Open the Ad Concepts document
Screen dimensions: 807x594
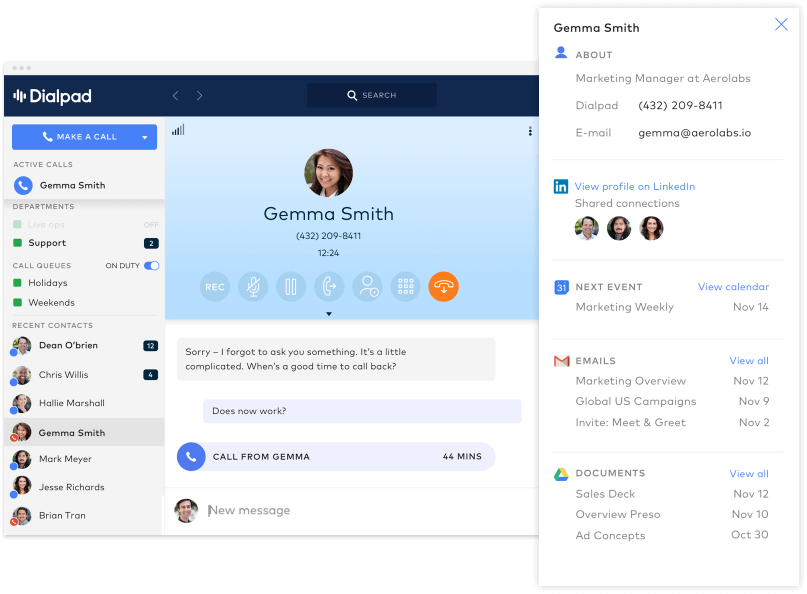pos(672,535)
